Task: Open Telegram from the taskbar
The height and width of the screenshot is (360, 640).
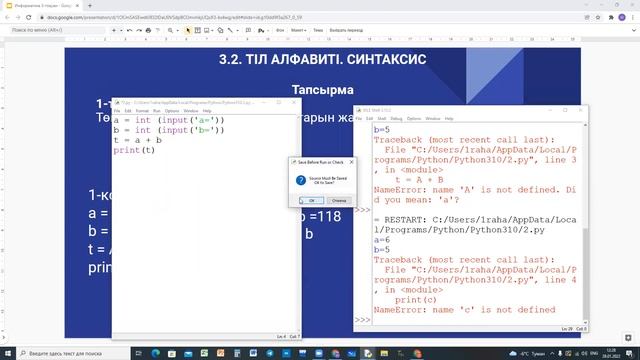Action: [x=270, y=353]
